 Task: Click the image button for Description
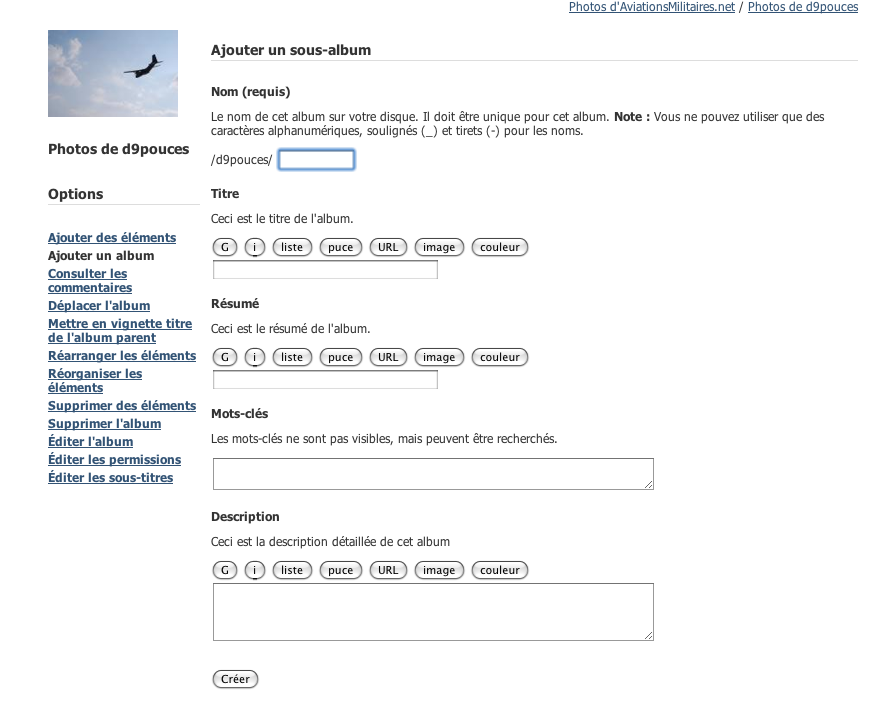click(x=438, y=570)
